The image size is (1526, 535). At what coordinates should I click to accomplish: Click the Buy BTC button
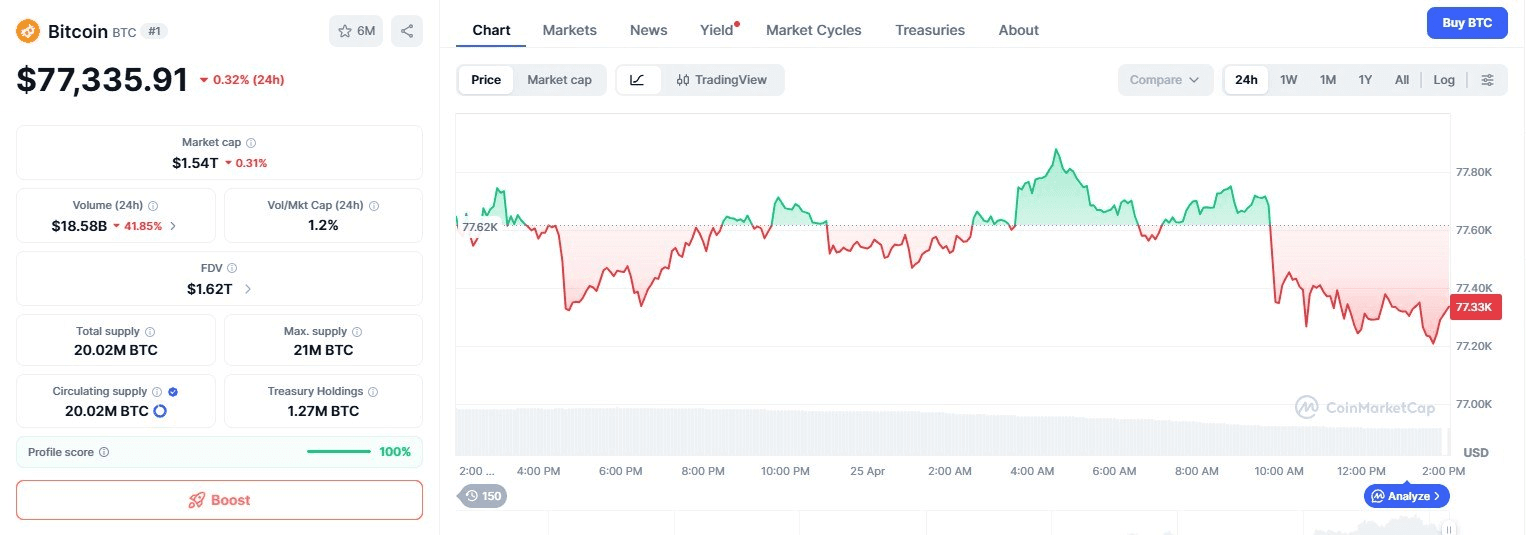click(1467, 23)
